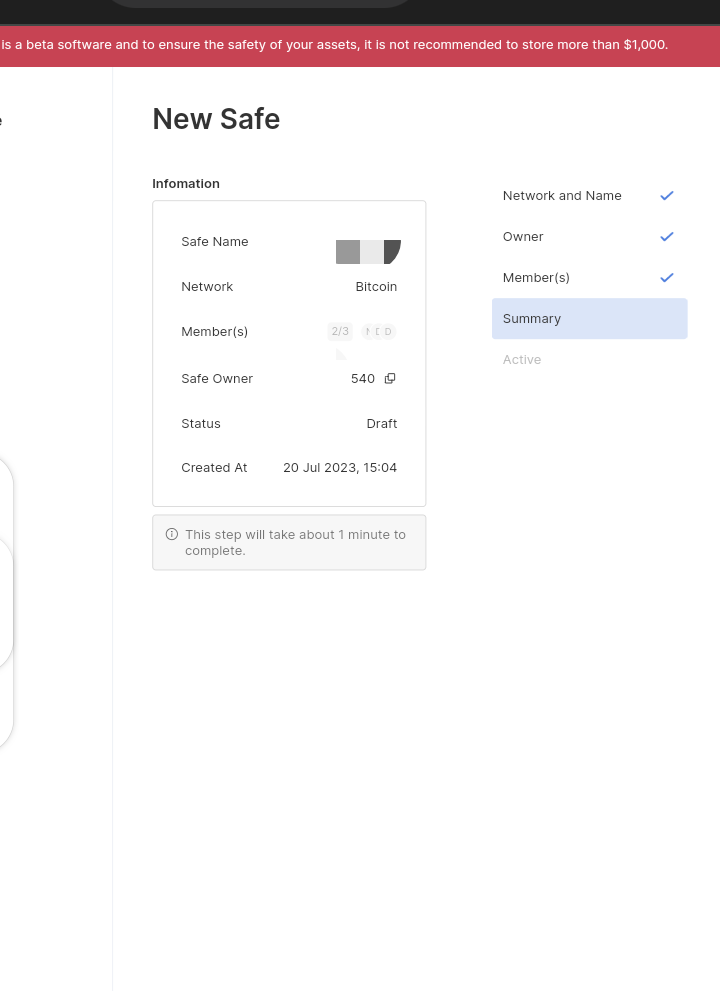720x991 pixels.
Task: Click the beta software warning banner
Action: click(334, 45)
